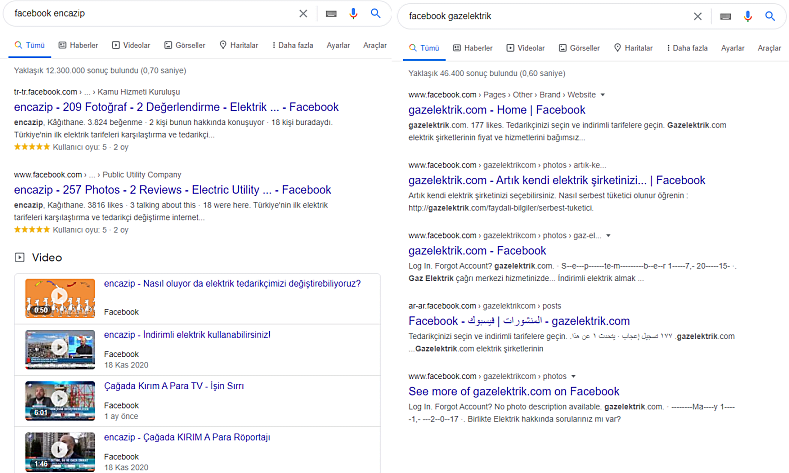Click magnifier to search 'facebook encazip'
The image size is (789, 473).
tap(375, 14)
